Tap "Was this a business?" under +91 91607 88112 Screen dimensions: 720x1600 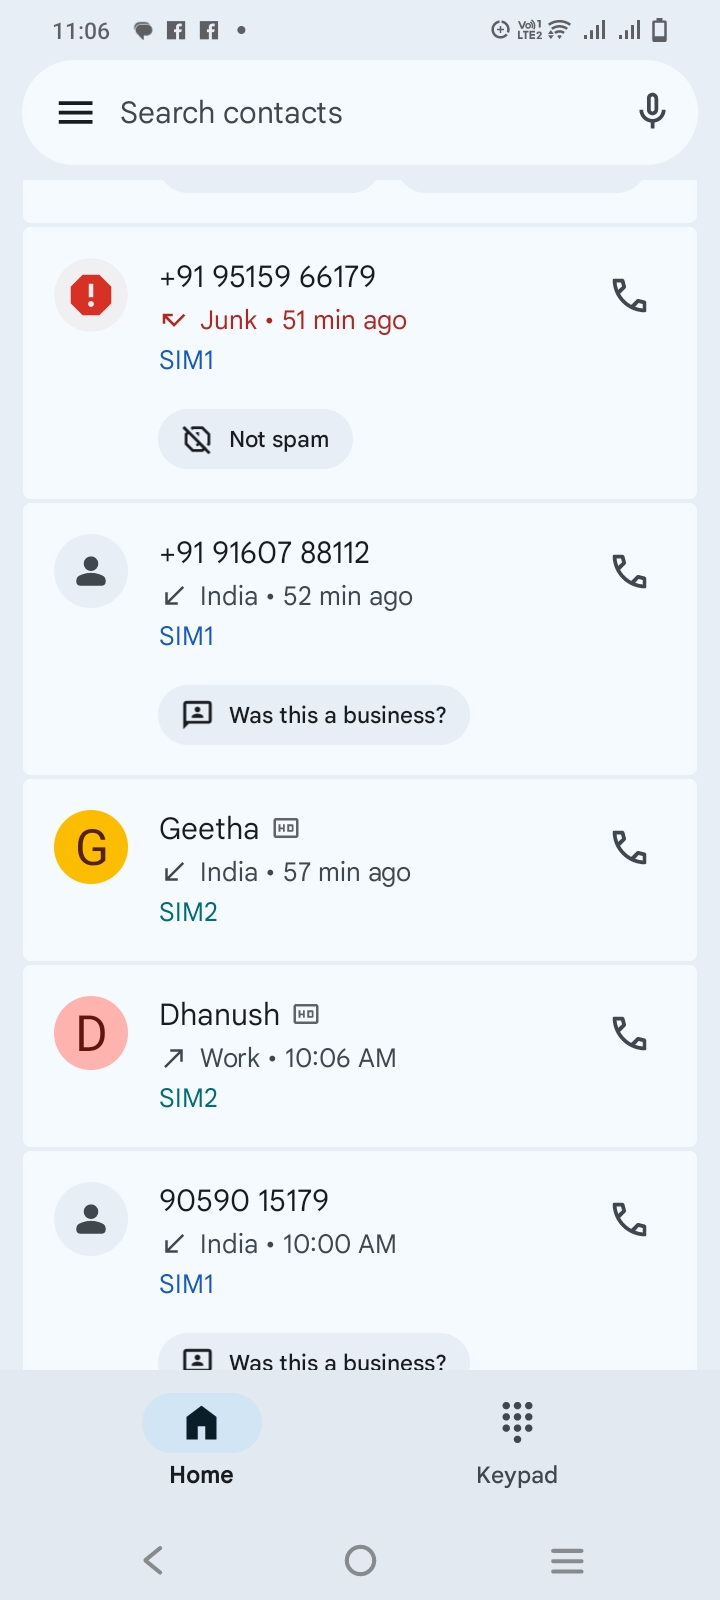[x=314, y=715]
